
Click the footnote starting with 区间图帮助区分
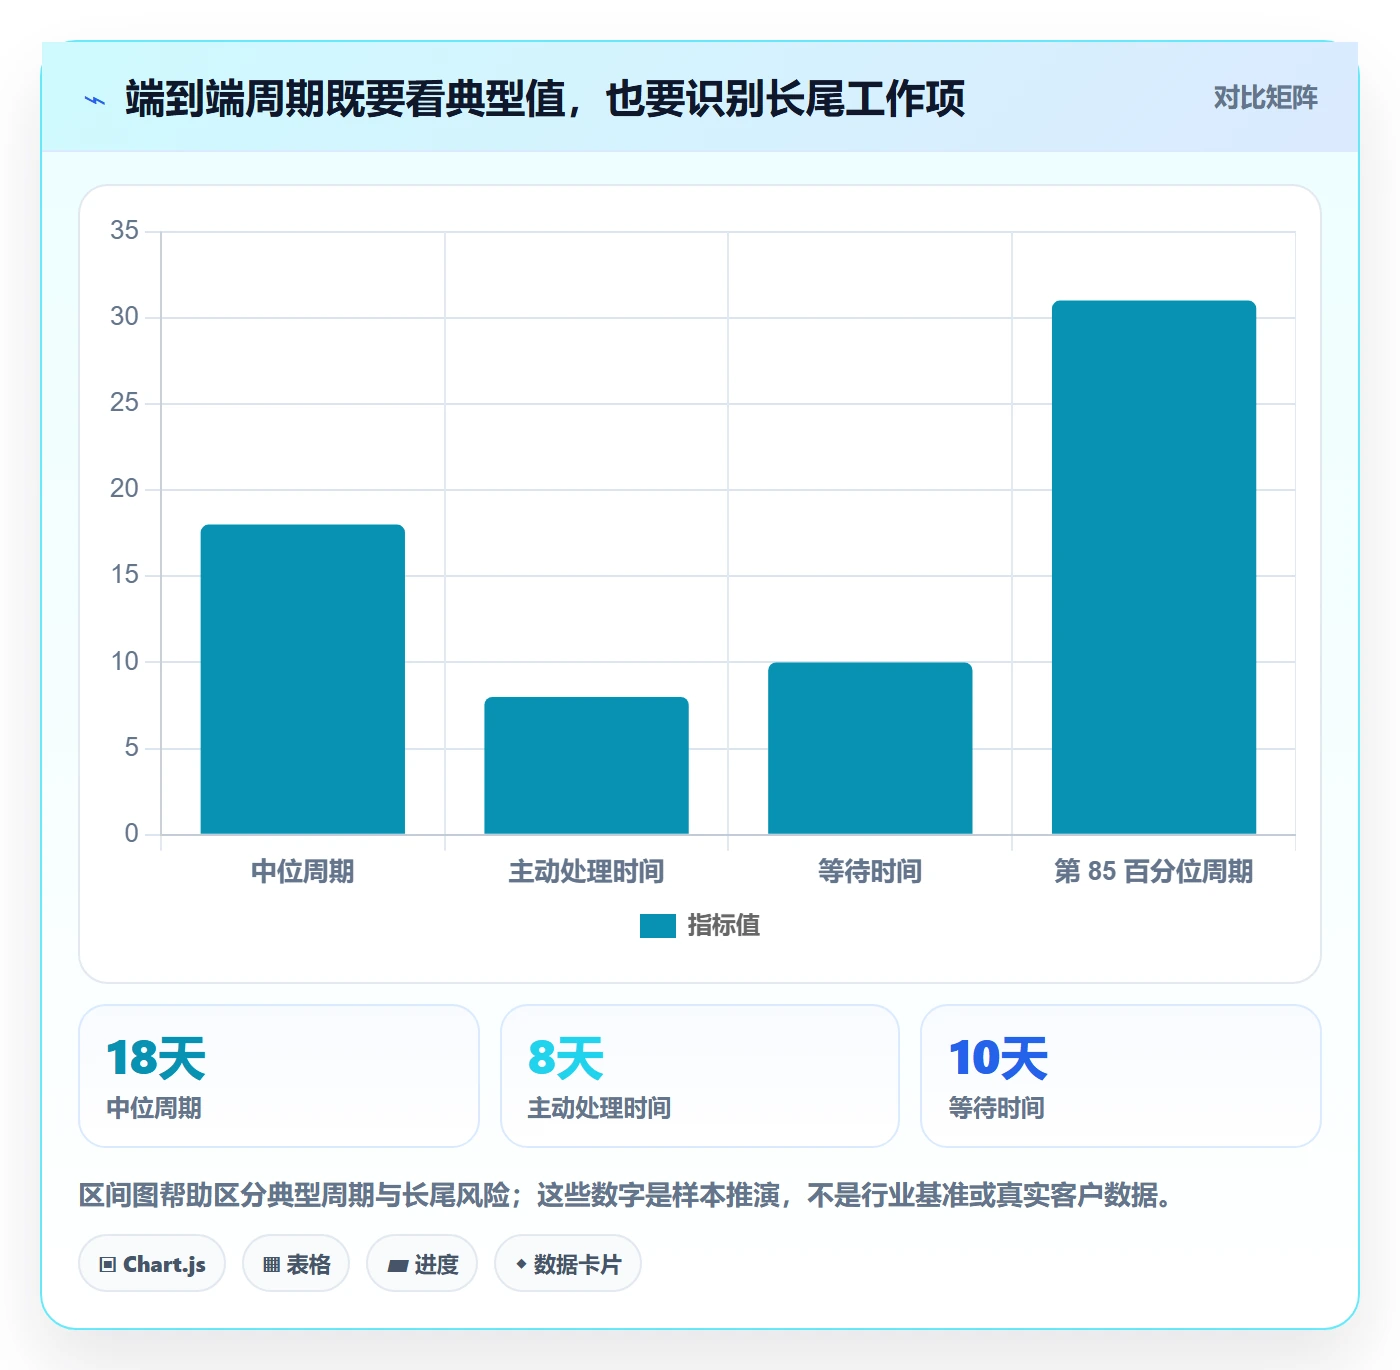click(626, 1195)
